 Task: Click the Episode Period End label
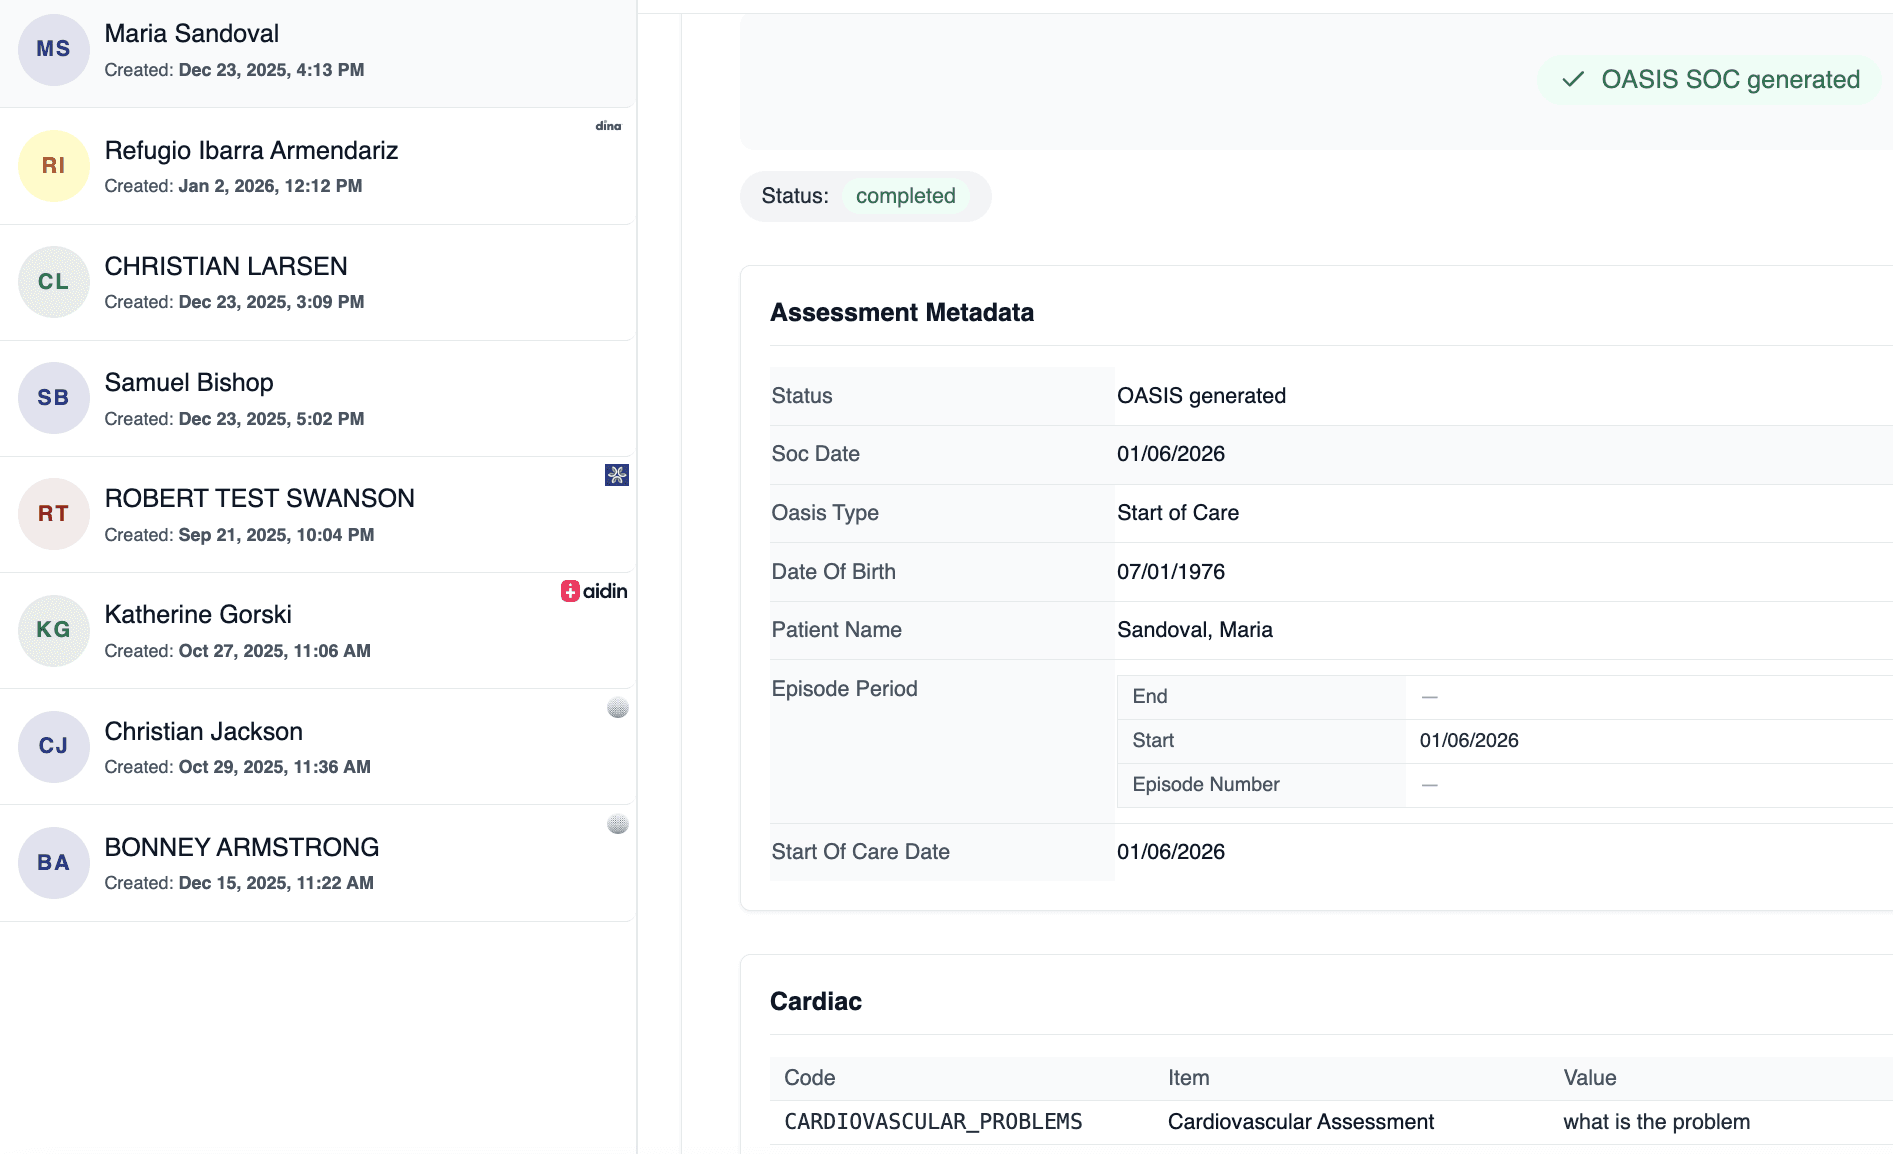coord(1150,697)
